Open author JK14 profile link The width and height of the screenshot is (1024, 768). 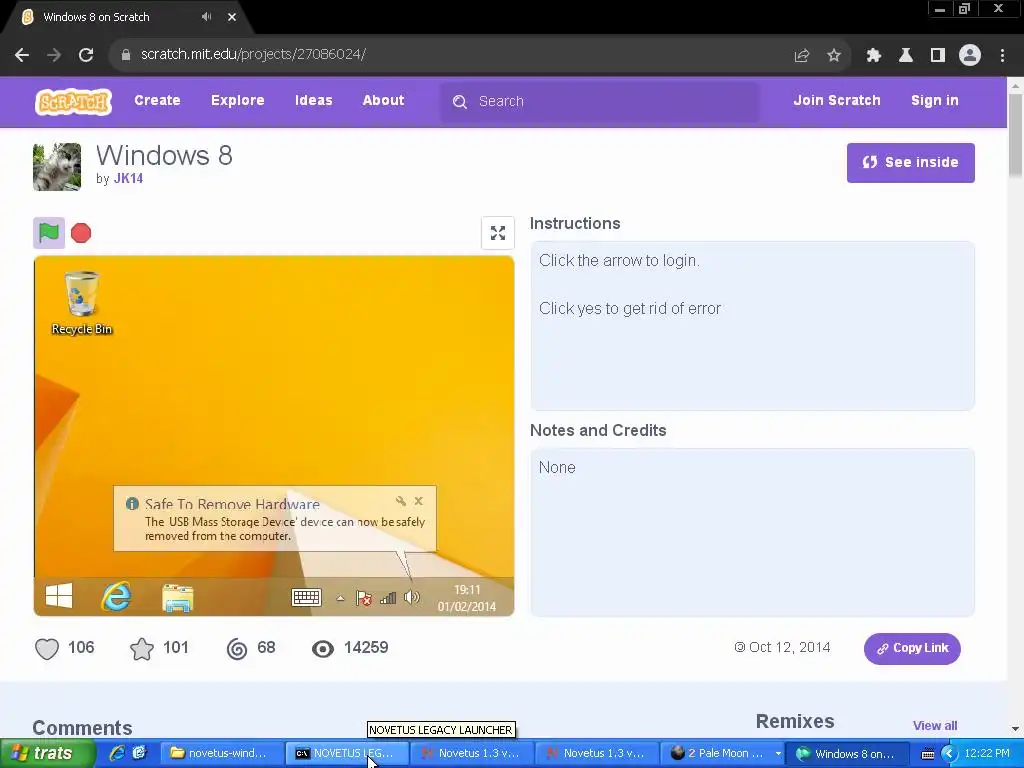129,178
